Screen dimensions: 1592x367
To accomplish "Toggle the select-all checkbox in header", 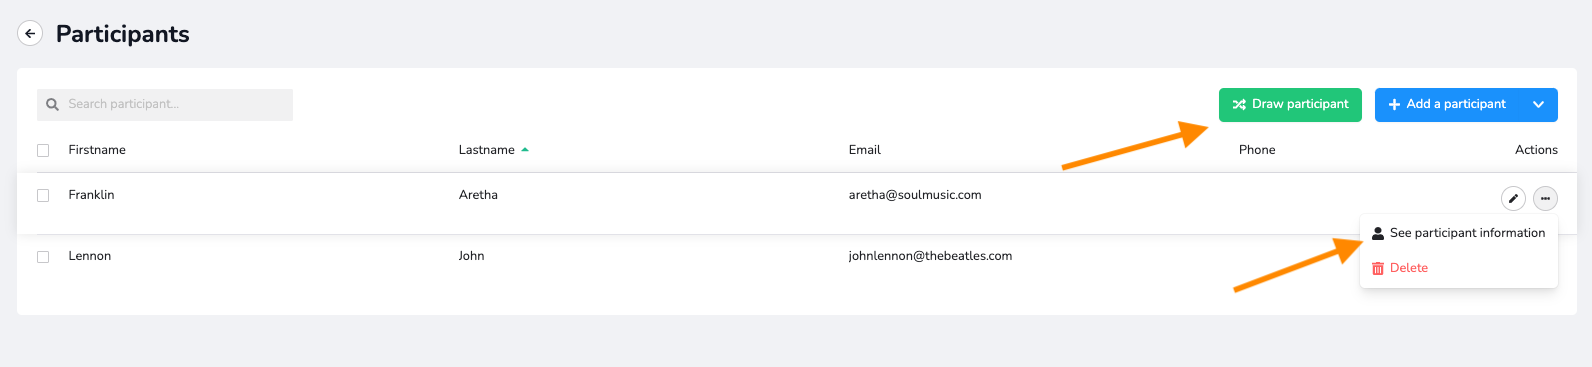I will point(43,150).
